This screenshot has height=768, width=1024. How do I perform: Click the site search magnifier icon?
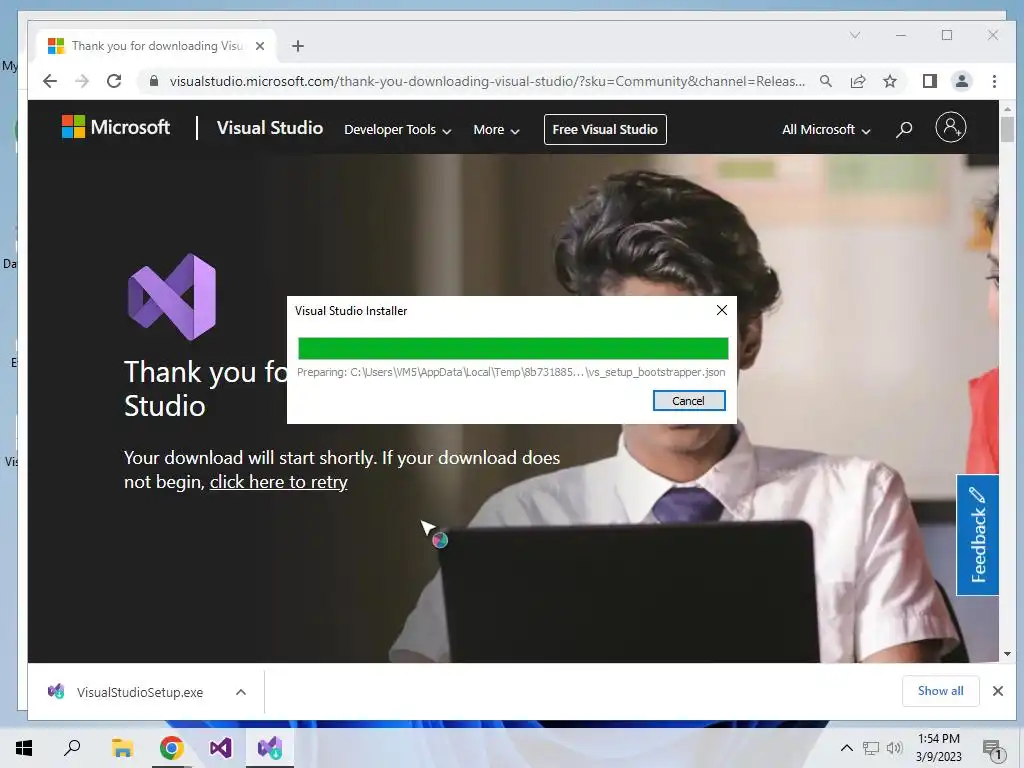904,129
